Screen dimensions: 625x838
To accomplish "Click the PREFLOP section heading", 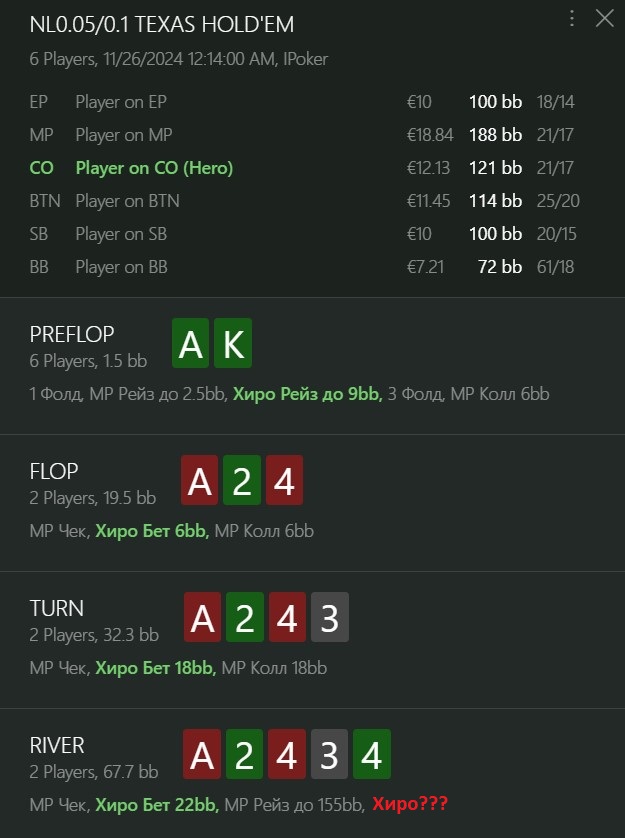I will (x=72, y=334).
